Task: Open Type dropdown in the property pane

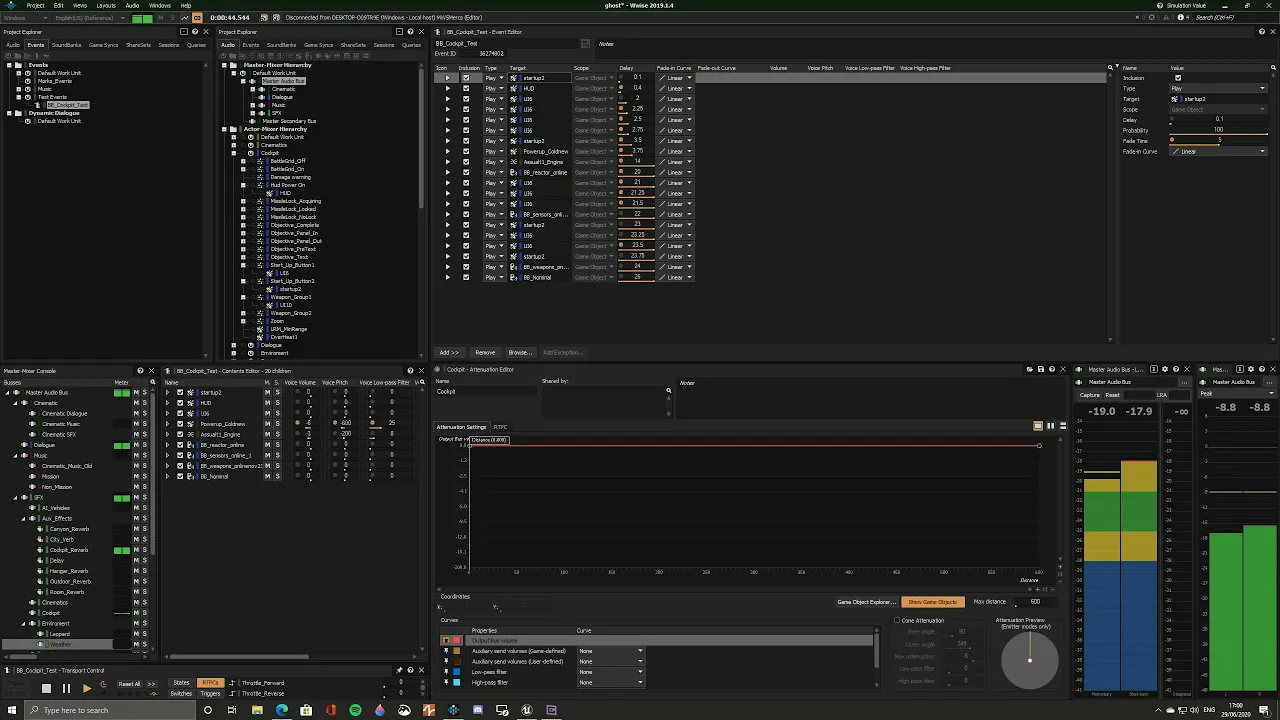Action: (x=1218, y=88)
